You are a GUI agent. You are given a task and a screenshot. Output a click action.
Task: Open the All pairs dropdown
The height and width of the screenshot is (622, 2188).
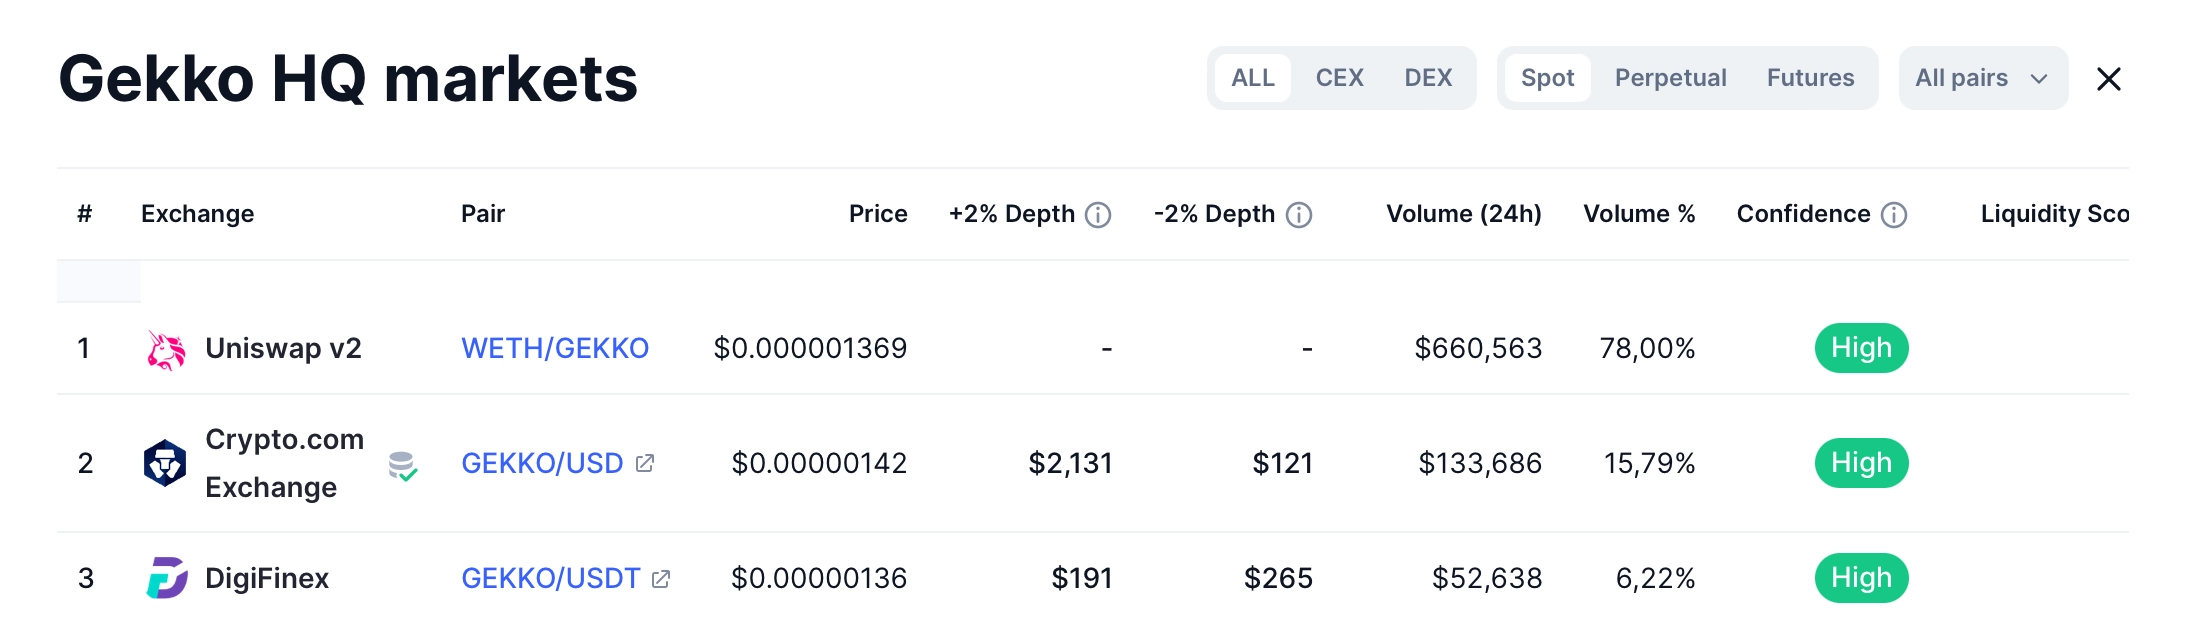pos(1982,78)
